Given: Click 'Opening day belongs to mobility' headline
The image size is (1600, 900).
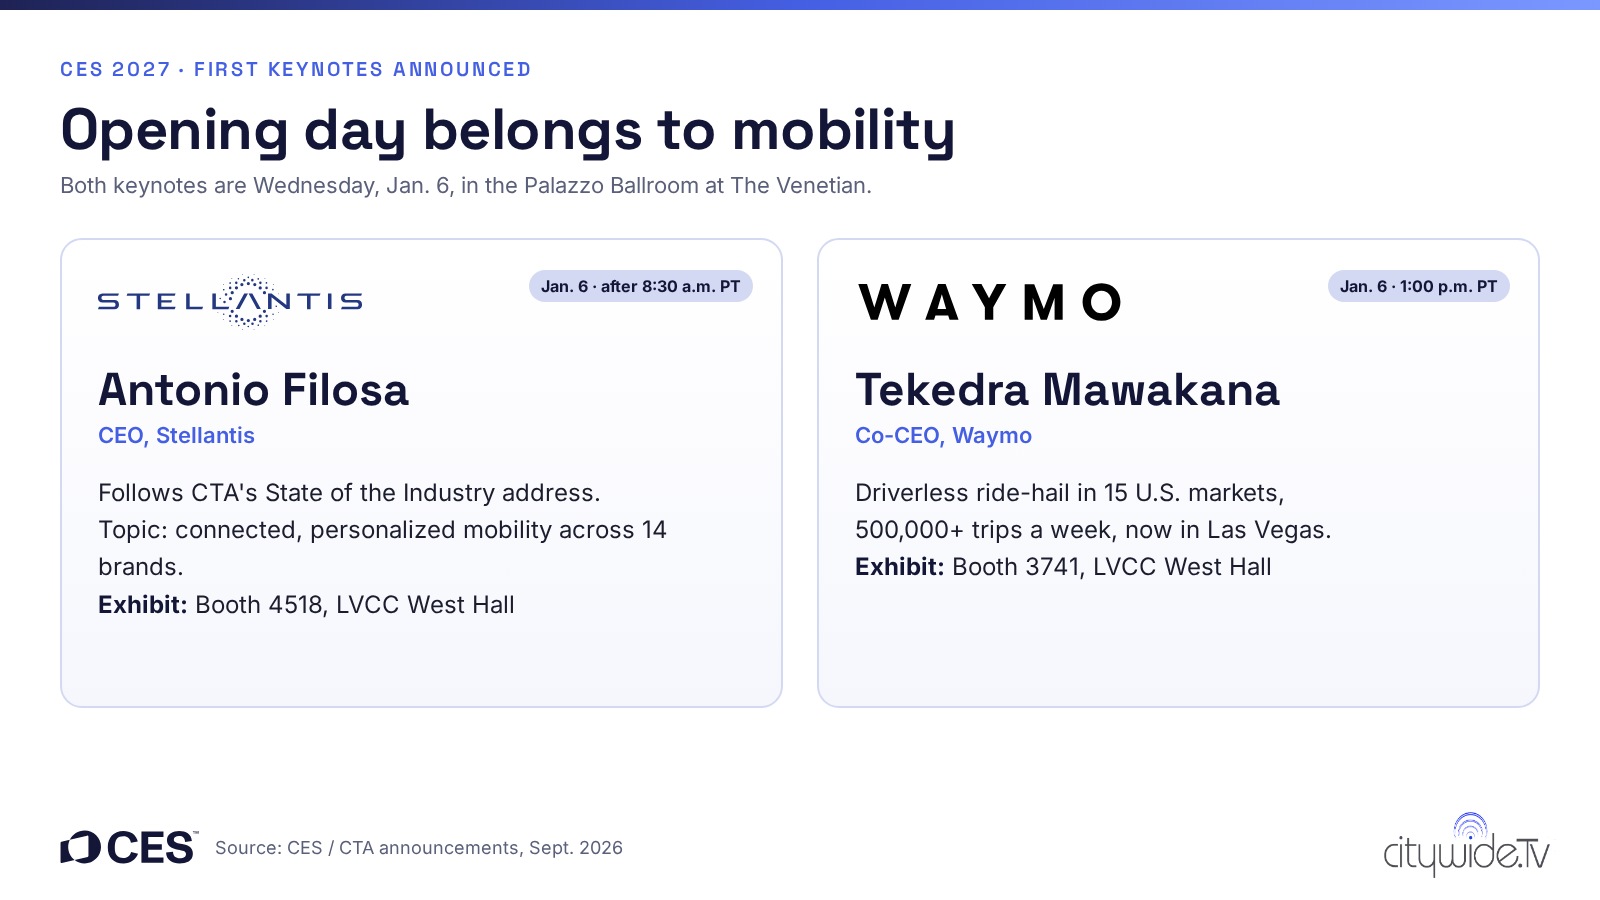Looking at the screenshot, I should (x=508, y=131).
